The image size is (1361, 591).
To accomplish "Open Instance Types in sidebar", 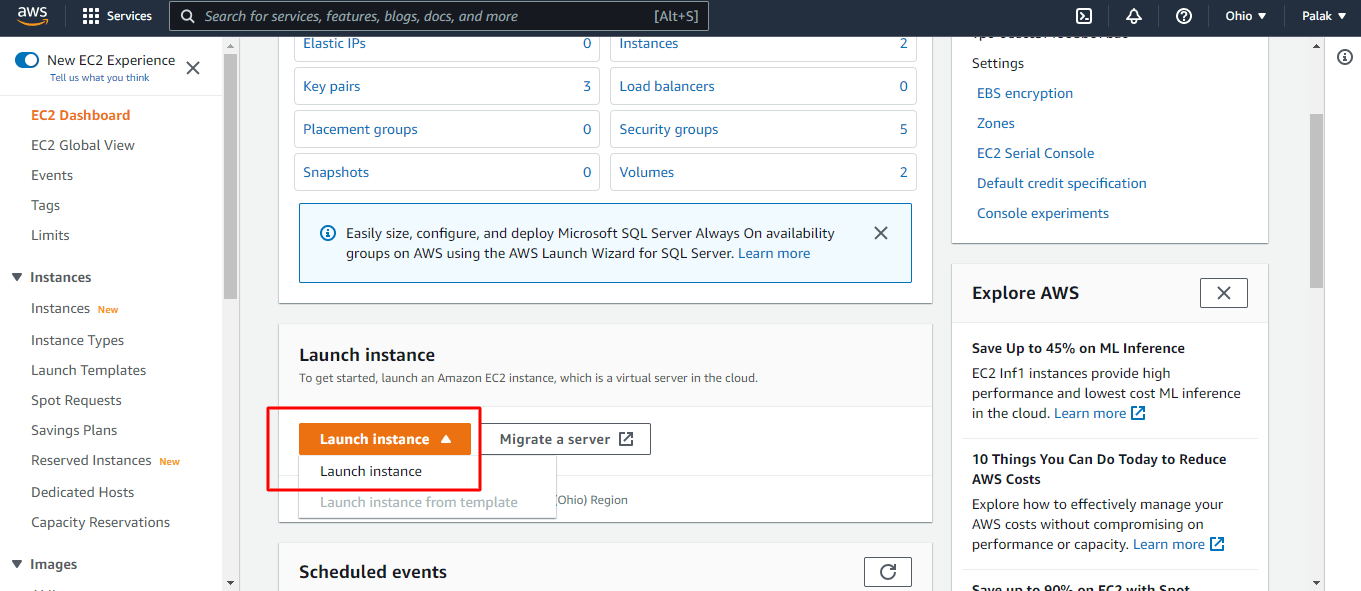I will [78, 340].
